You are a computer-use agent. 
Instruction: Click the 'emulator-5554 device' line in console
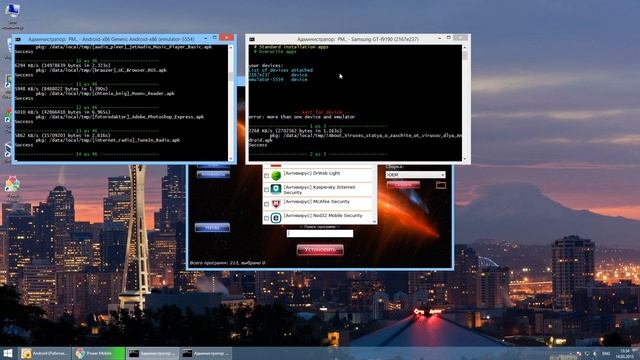(278, 79)
